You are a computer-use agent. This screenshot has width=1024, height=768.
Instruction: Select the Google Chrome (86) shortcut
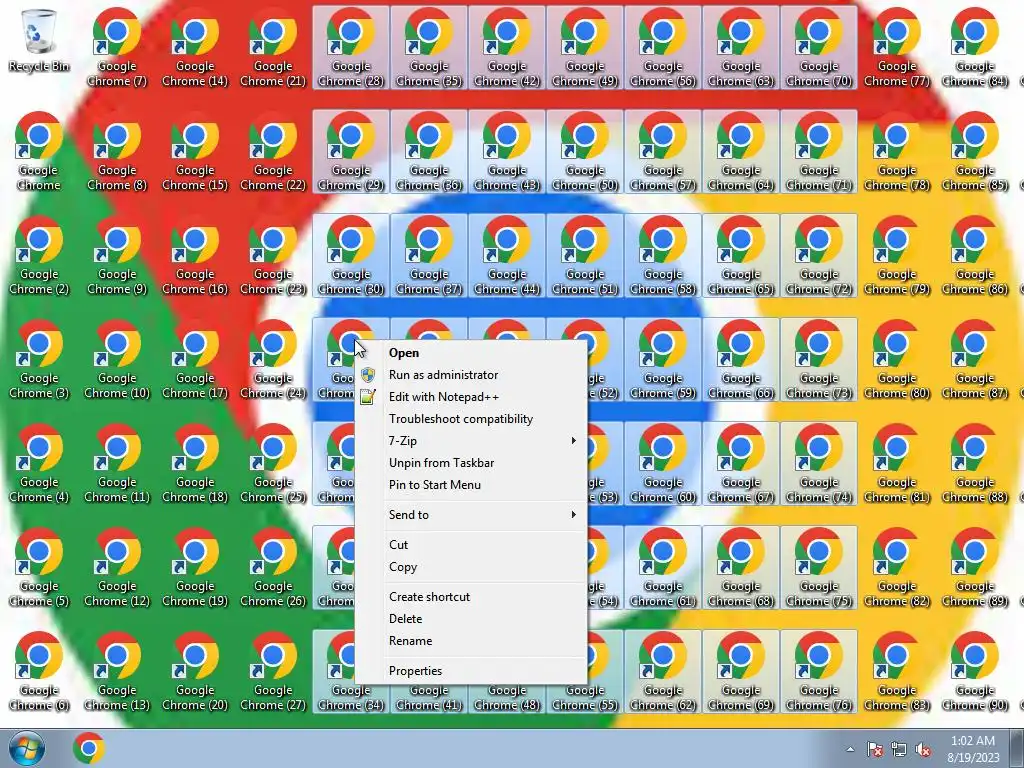[x=974, y=255]
